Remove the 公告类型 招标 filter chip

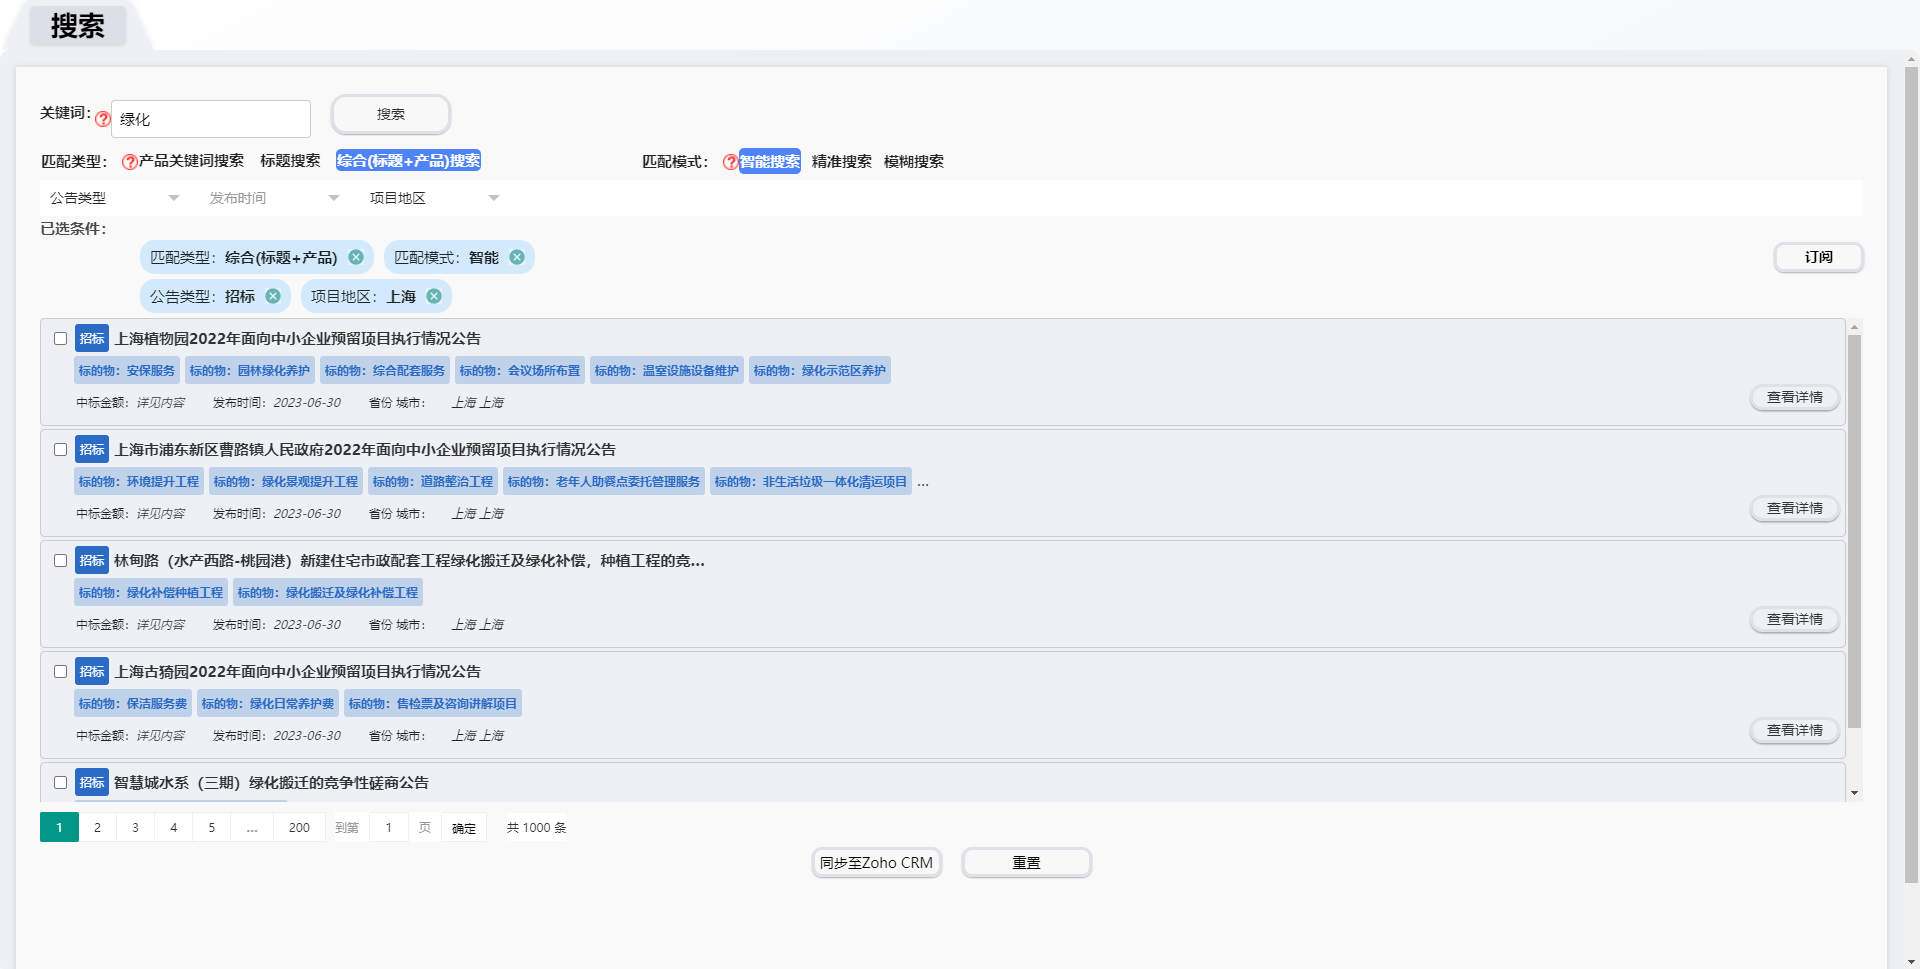coord(273,297)
